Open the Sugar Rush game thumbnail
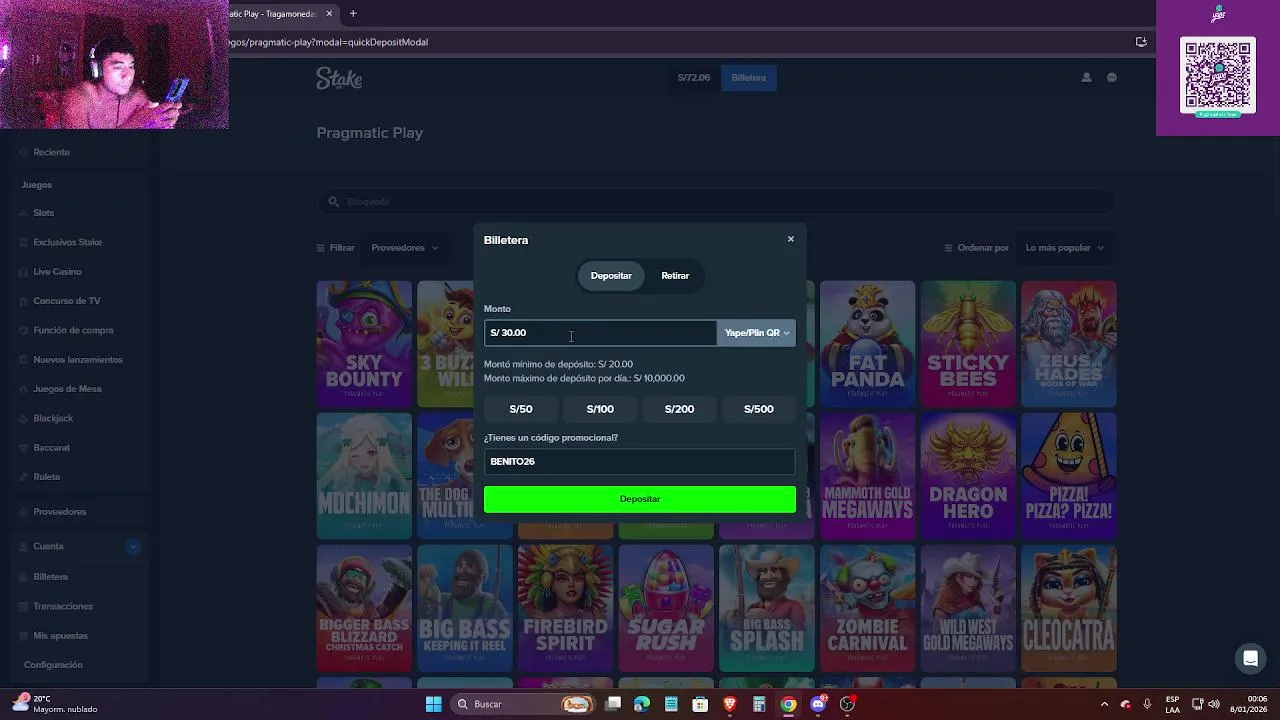This screenshot has width=1280, height=720. coord(666,608)
